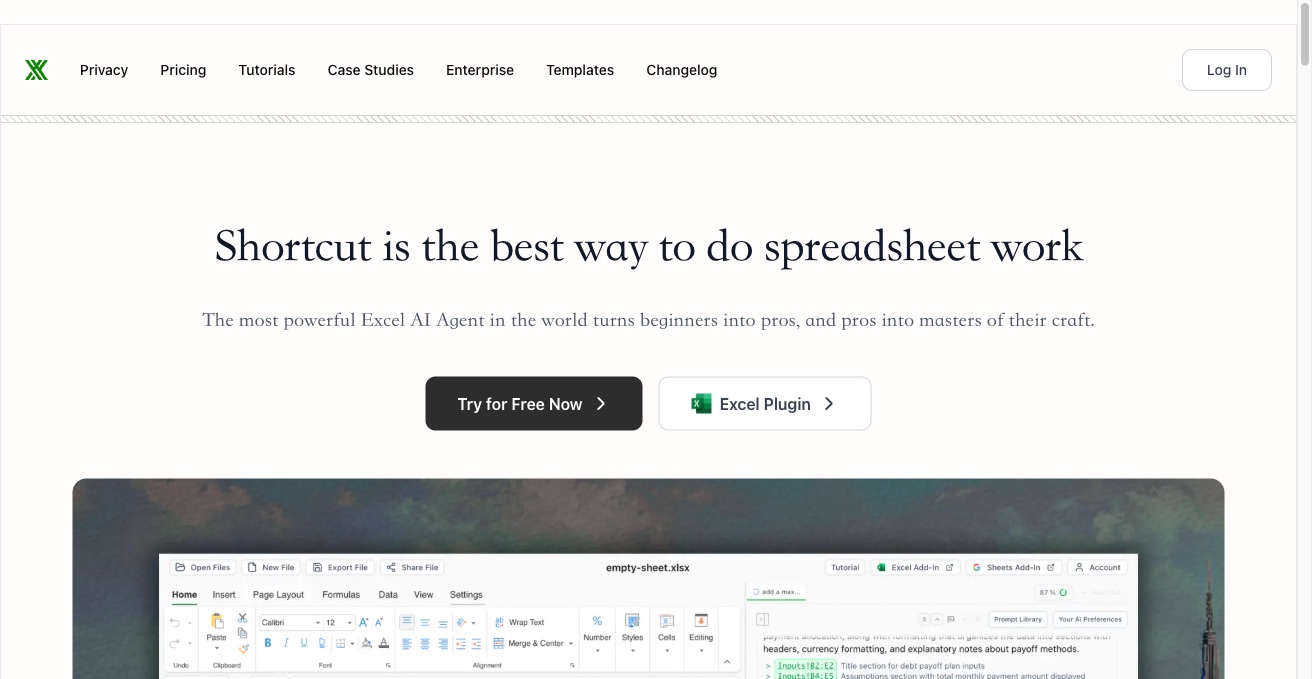
Task: Toggle Italic formatting in Font group
Action: [x=285, y=643]
